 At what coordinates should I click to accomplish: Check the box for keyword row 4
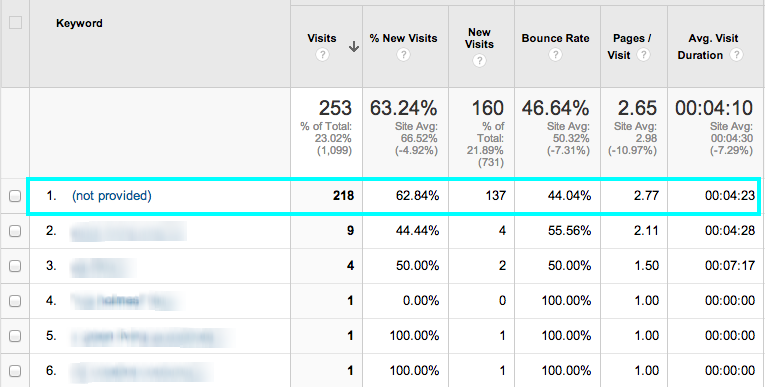(15, 301)
